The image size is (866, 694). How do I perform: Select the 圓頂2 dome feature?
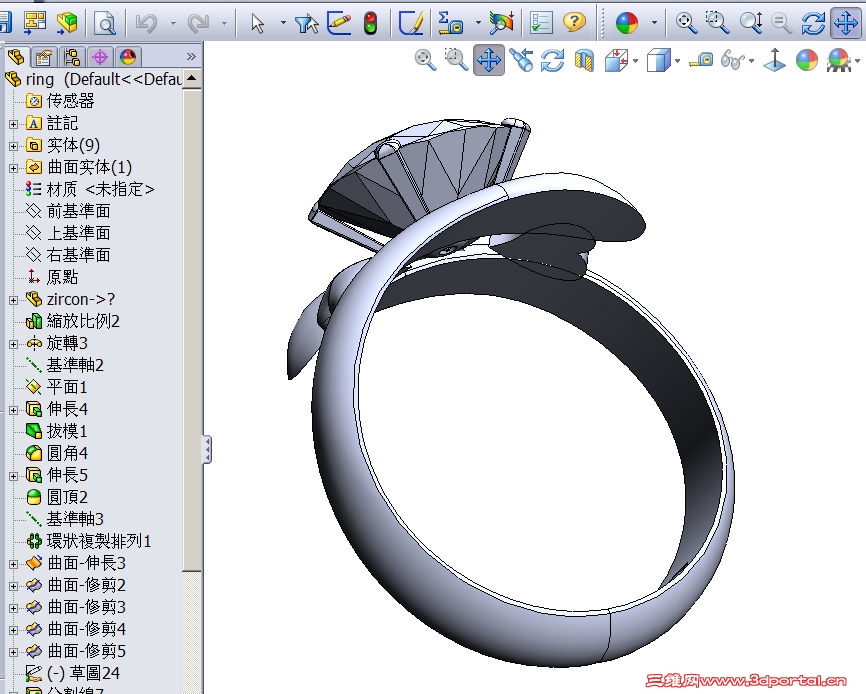(56, 497)
